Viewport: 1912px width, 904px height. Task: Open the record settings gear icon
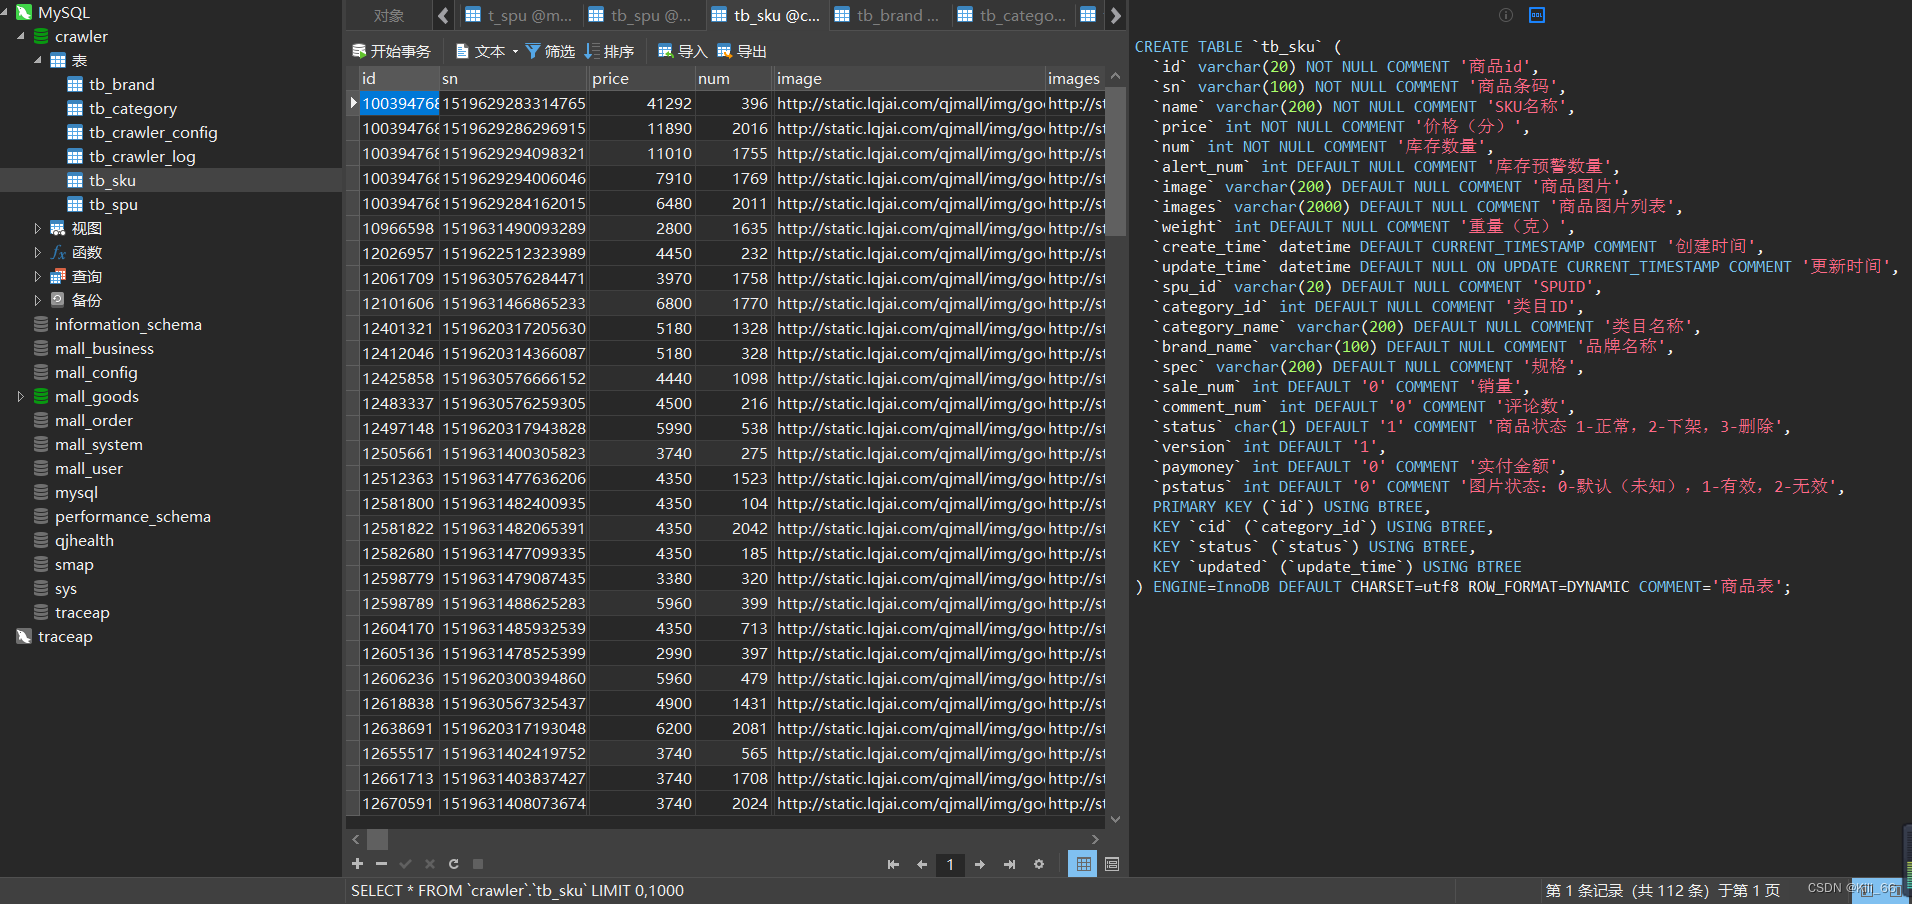pyautogui.click(x=1038, y=864)
